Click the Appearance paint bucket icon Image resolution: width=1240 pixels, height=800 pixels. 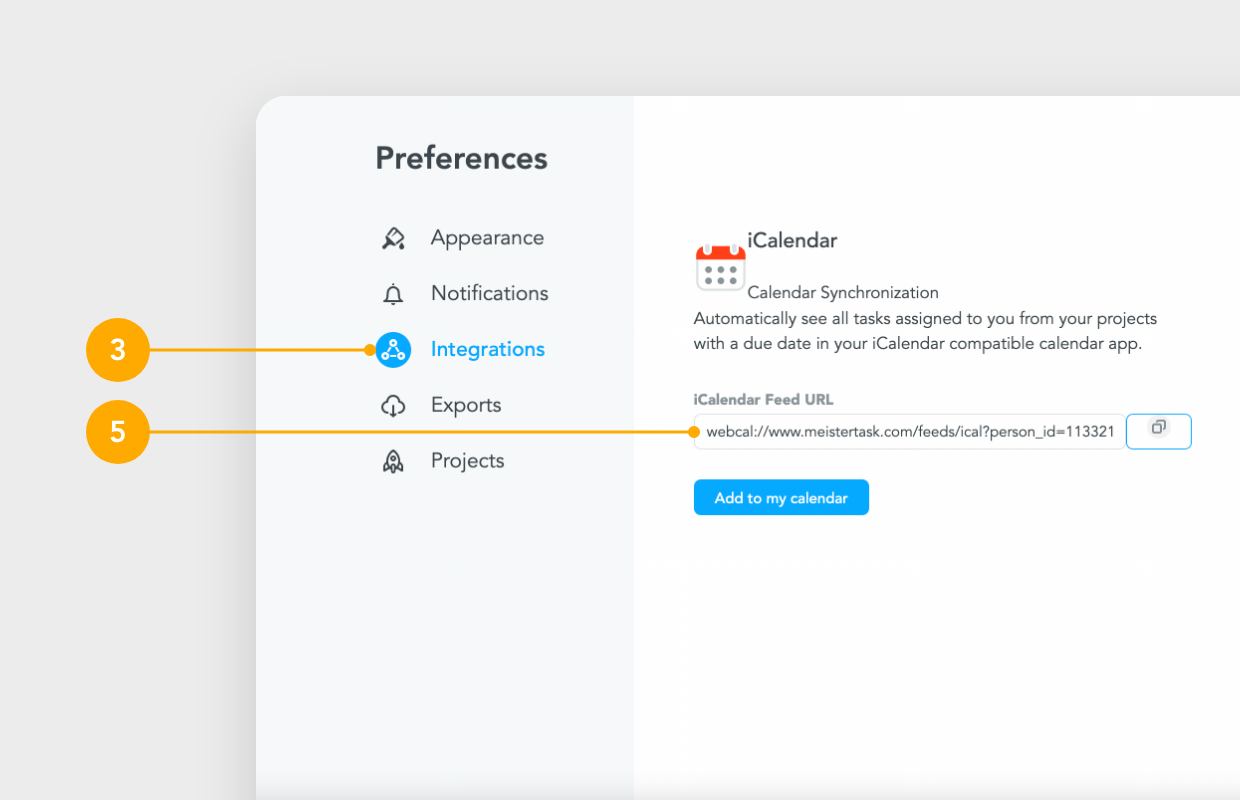(393, 238)
